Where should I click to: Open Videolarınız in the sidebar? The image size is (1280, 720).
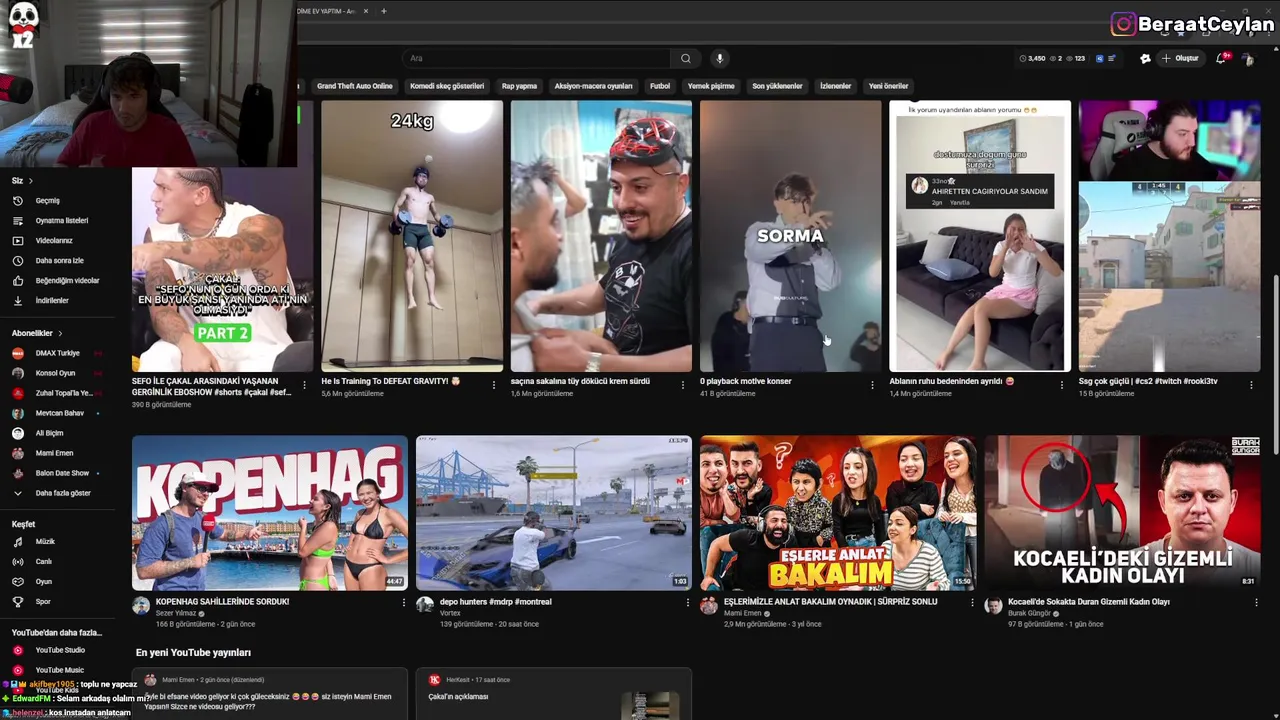coord(53,240)
